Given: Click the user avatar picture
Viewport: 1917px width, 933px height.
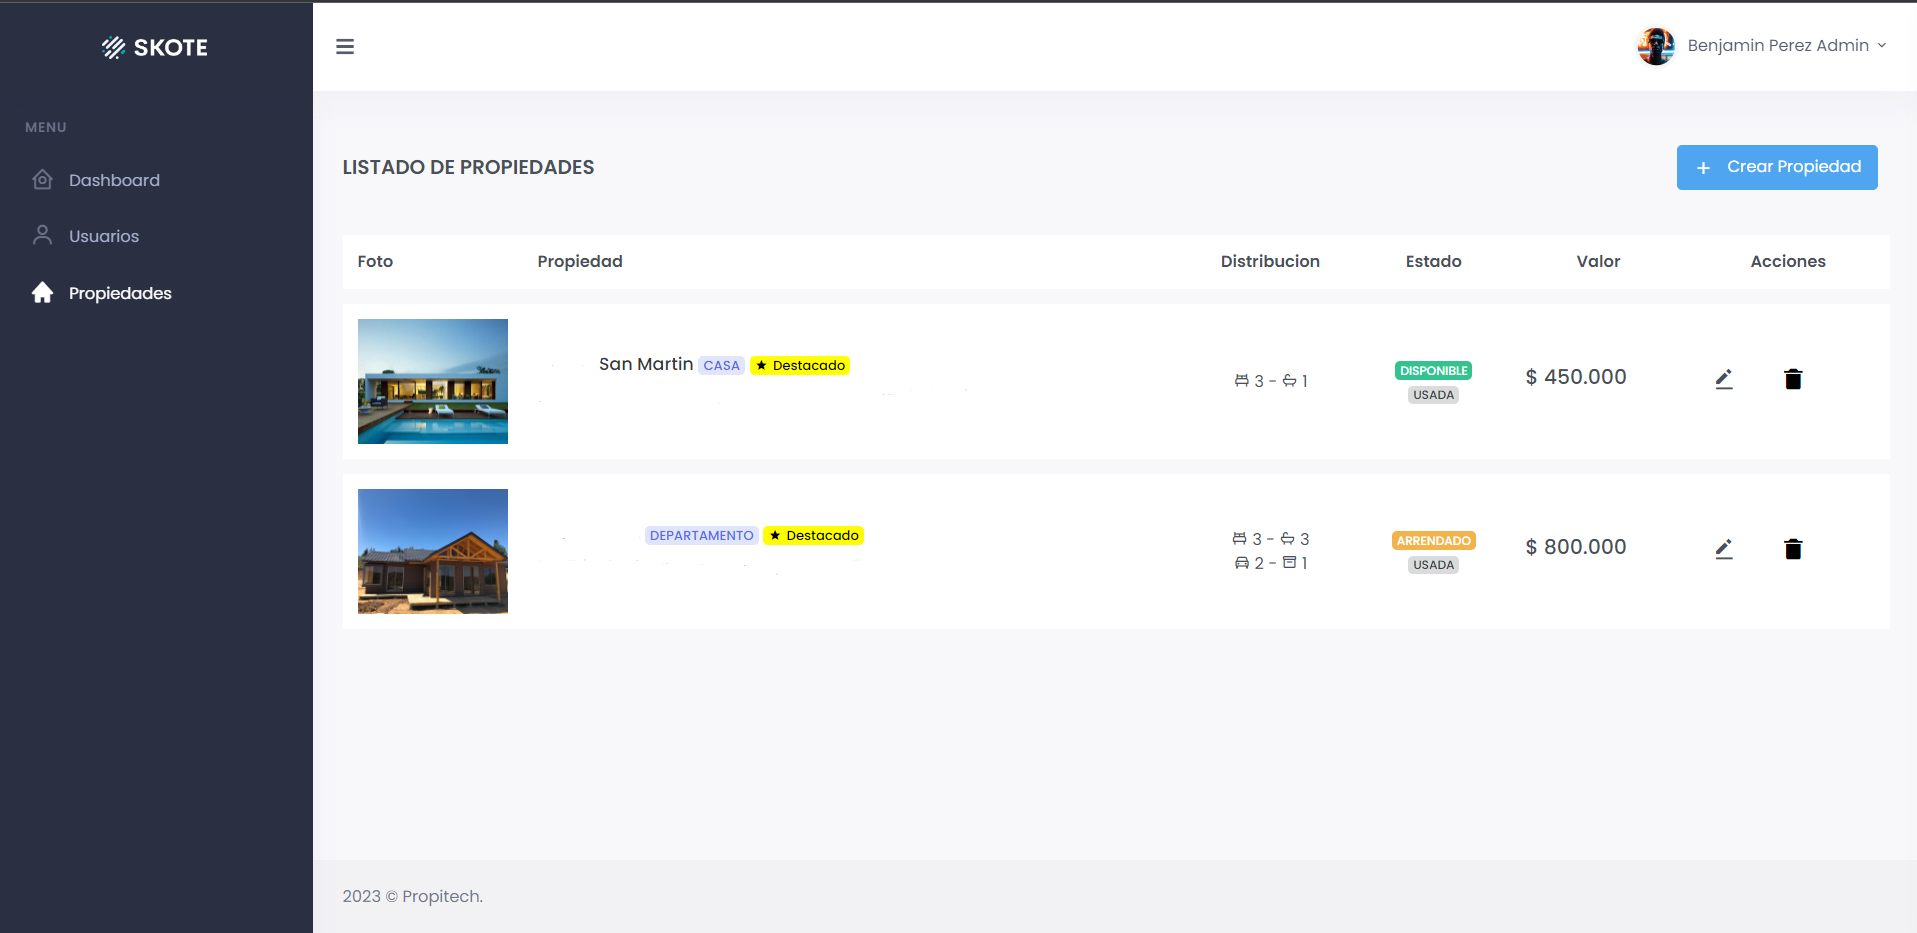Looking at the screenshot, I should pyautogui.click(x=1655, y=46).
